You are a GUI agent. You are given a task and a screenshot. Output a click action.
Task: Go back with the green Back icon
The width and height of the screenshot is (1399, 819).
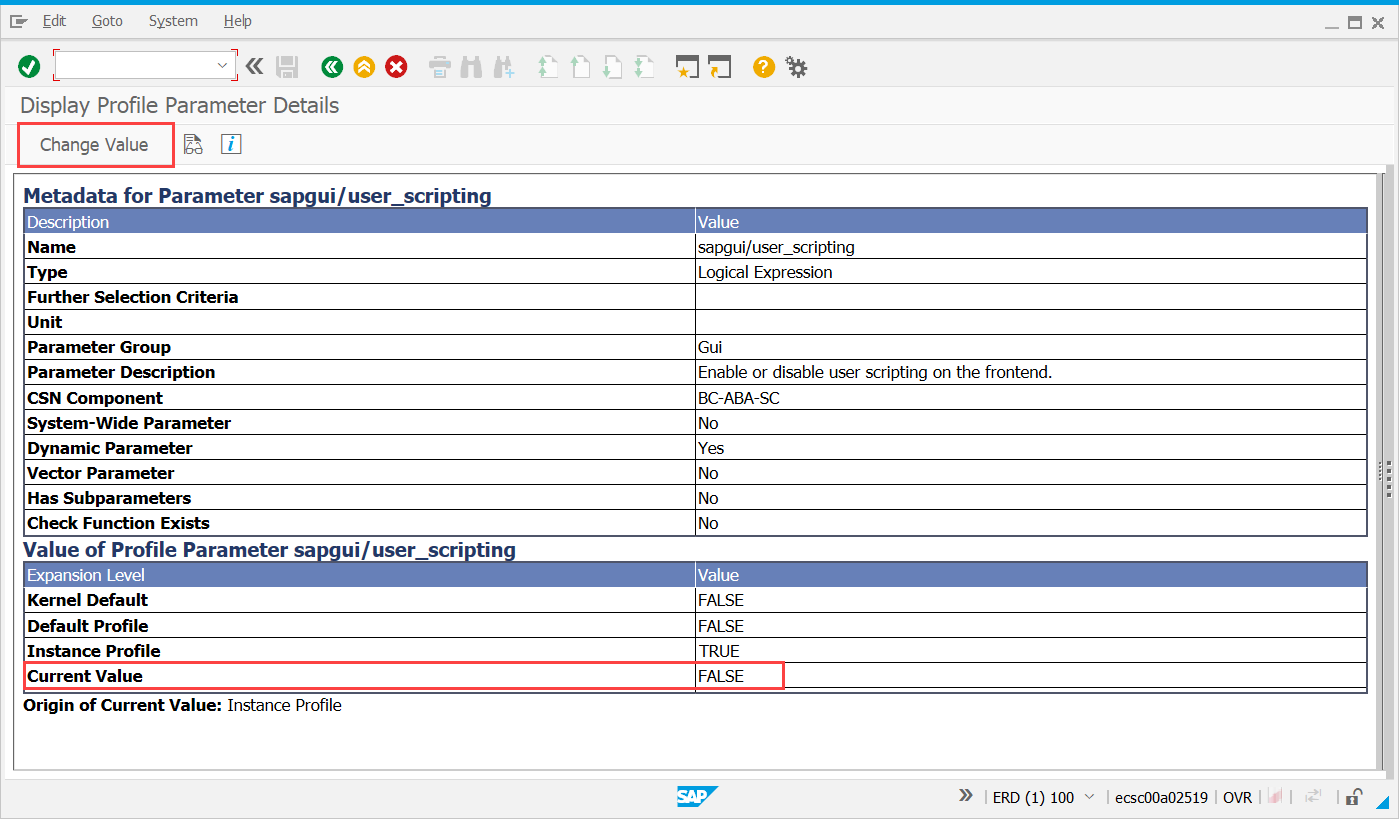(x=332, y=67)
